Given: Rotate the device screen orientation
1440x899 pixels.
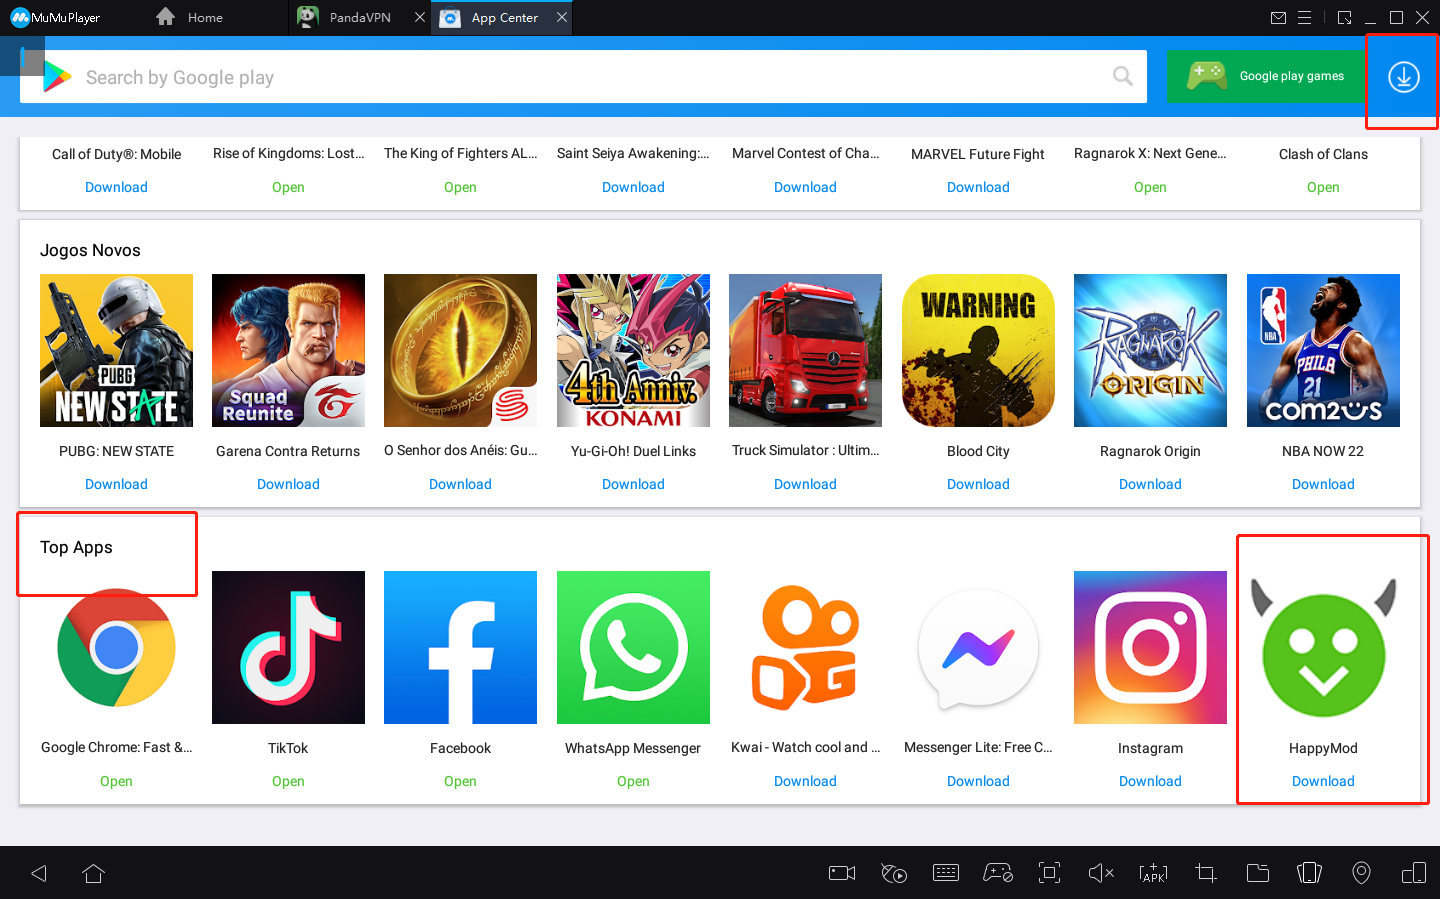Looking at the screenshot, I should (1310, 872).
